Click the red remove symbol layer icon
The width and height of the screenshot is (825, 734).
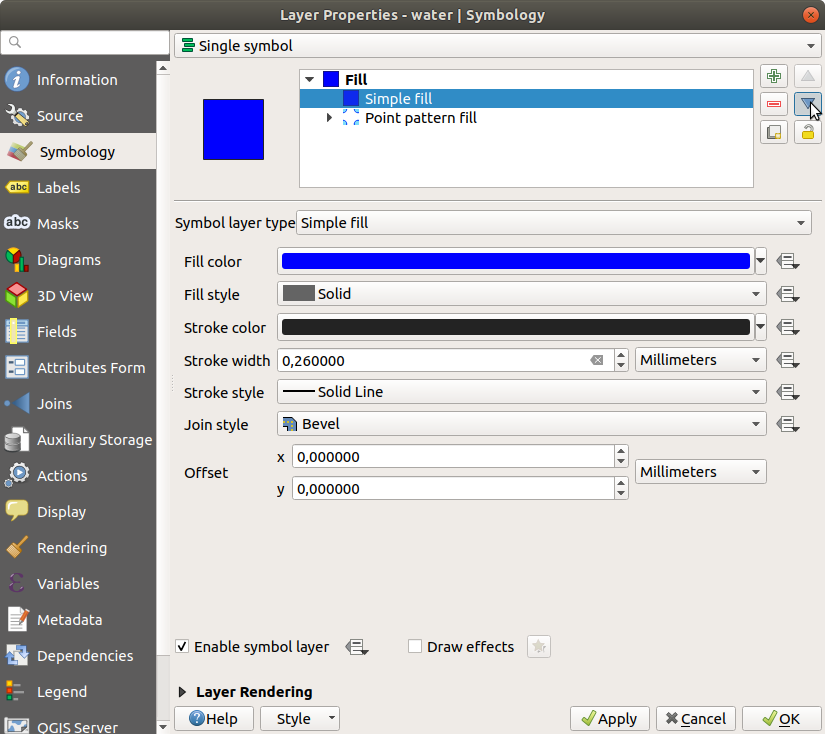tap(773, 104)
